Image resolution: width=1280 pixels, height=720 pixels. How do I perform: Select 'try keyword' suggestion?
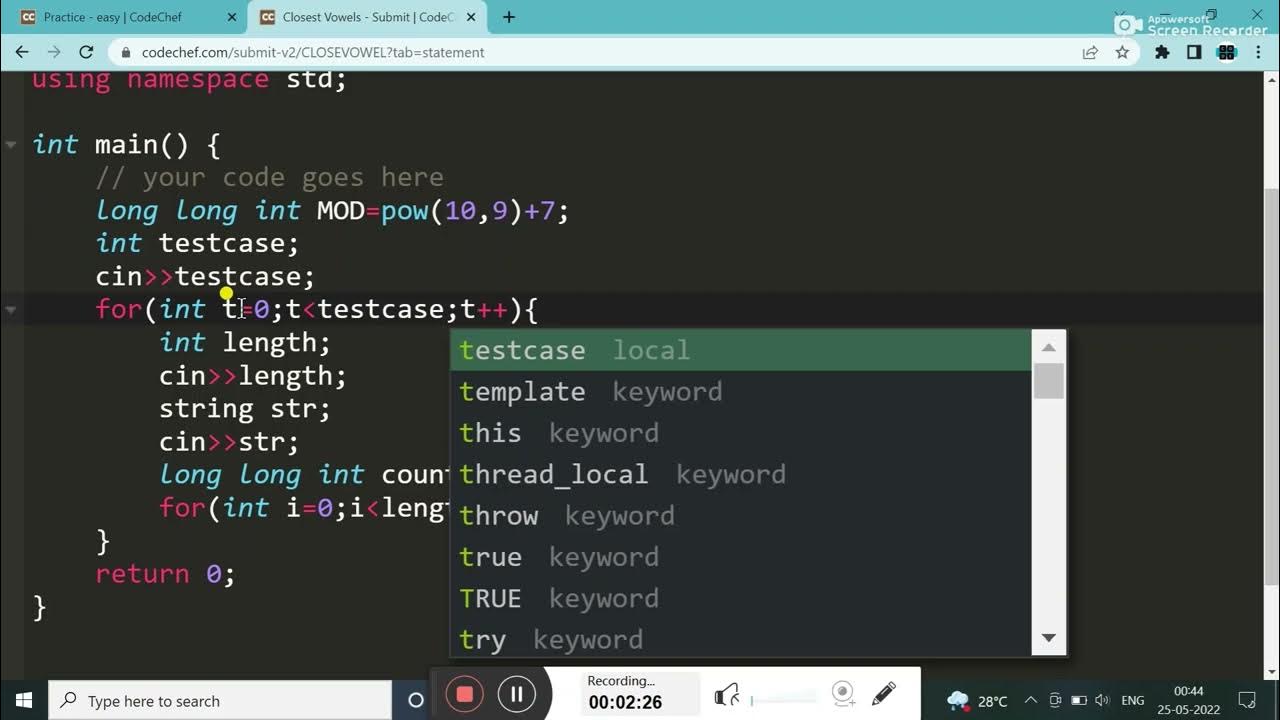pyautogui.click(x=740, y=639)
